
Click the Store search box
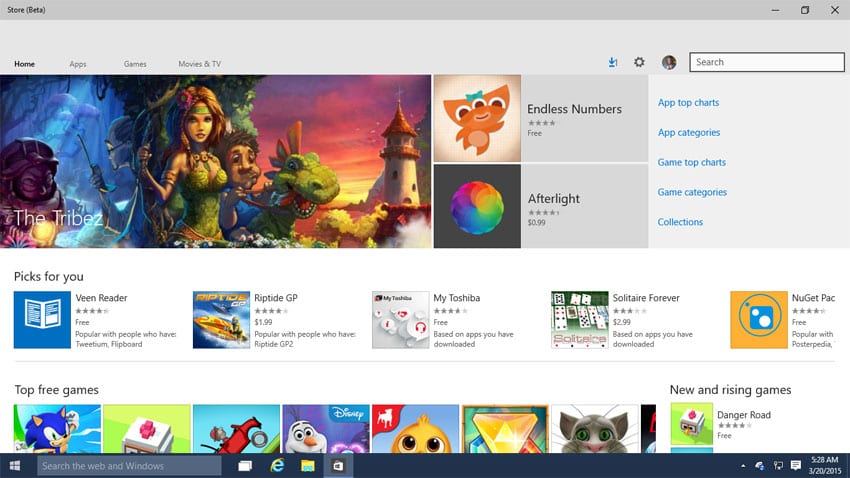click(767, 62)
